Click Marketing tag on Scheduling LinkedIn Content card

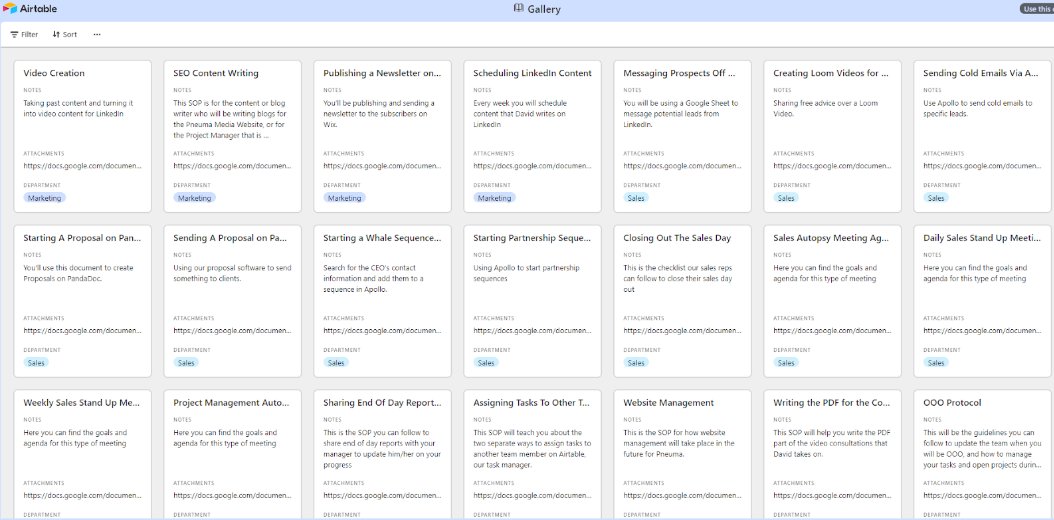(494, 198)
